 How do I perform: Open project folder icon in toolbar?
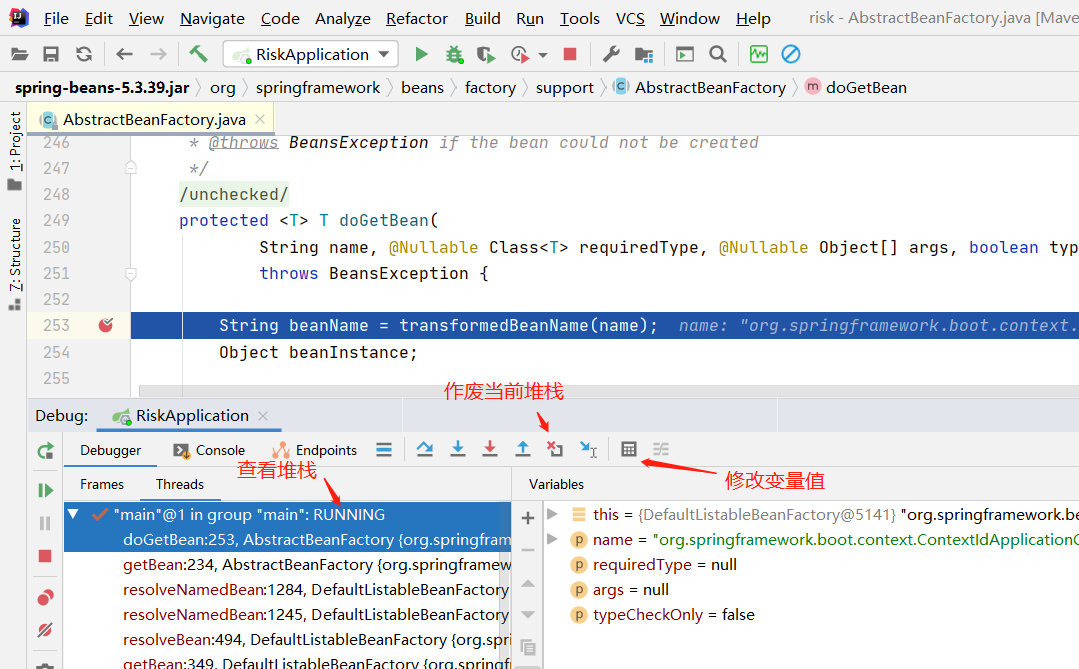(20, 54)
